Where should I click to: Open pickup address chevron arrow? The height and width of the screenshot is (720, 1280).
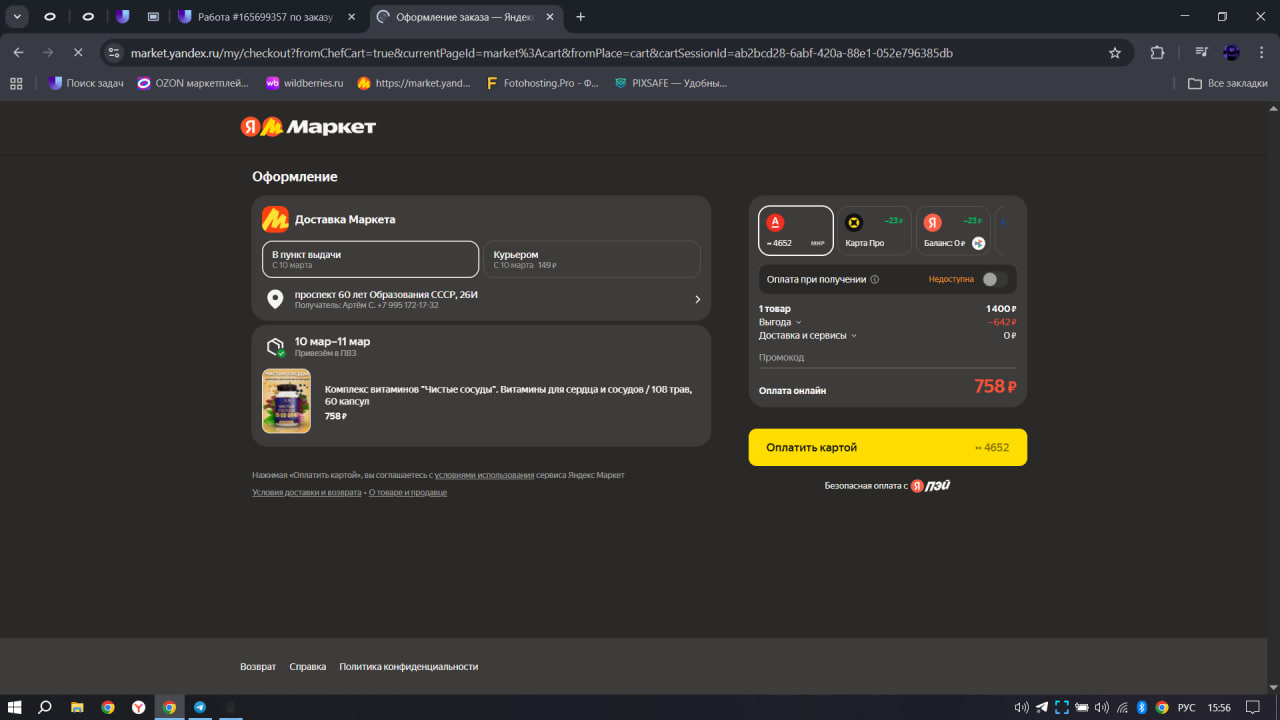pos(697,299)
